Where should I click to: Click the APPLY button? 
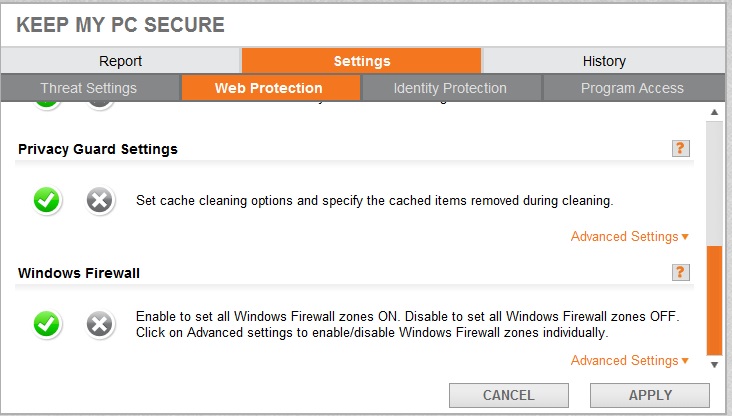[650, 395]
